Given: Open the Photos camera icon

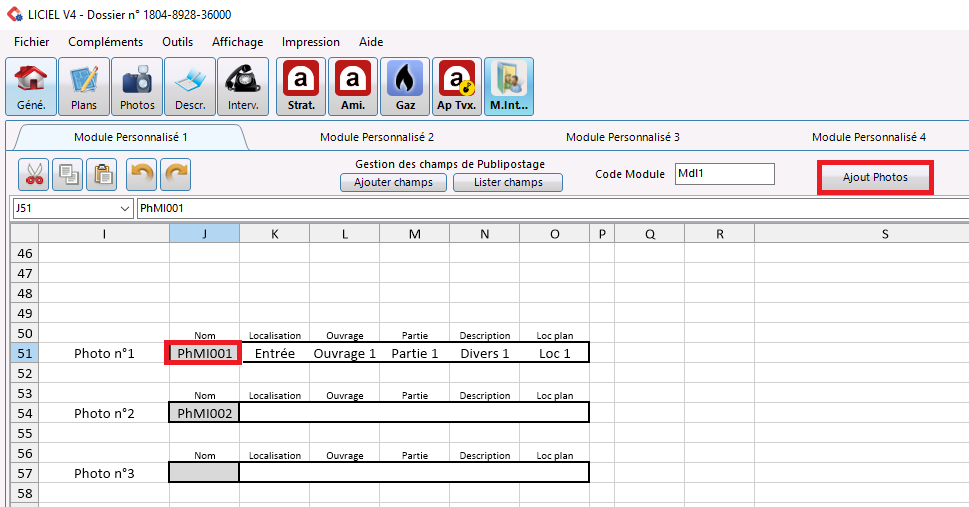Looking at the screenshot, I should click(137, 86).
